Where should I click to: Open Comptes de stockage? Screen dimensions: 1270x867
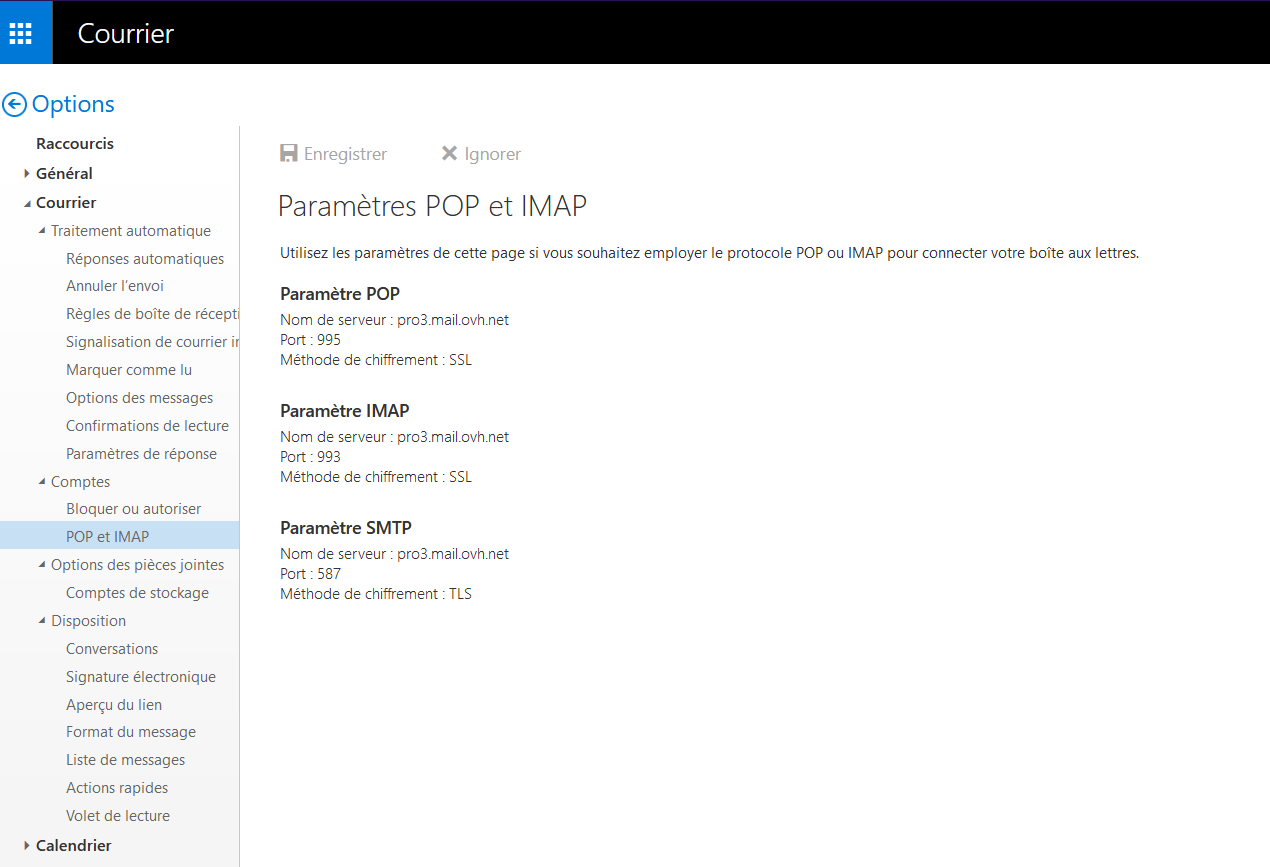tap(137, 593)
